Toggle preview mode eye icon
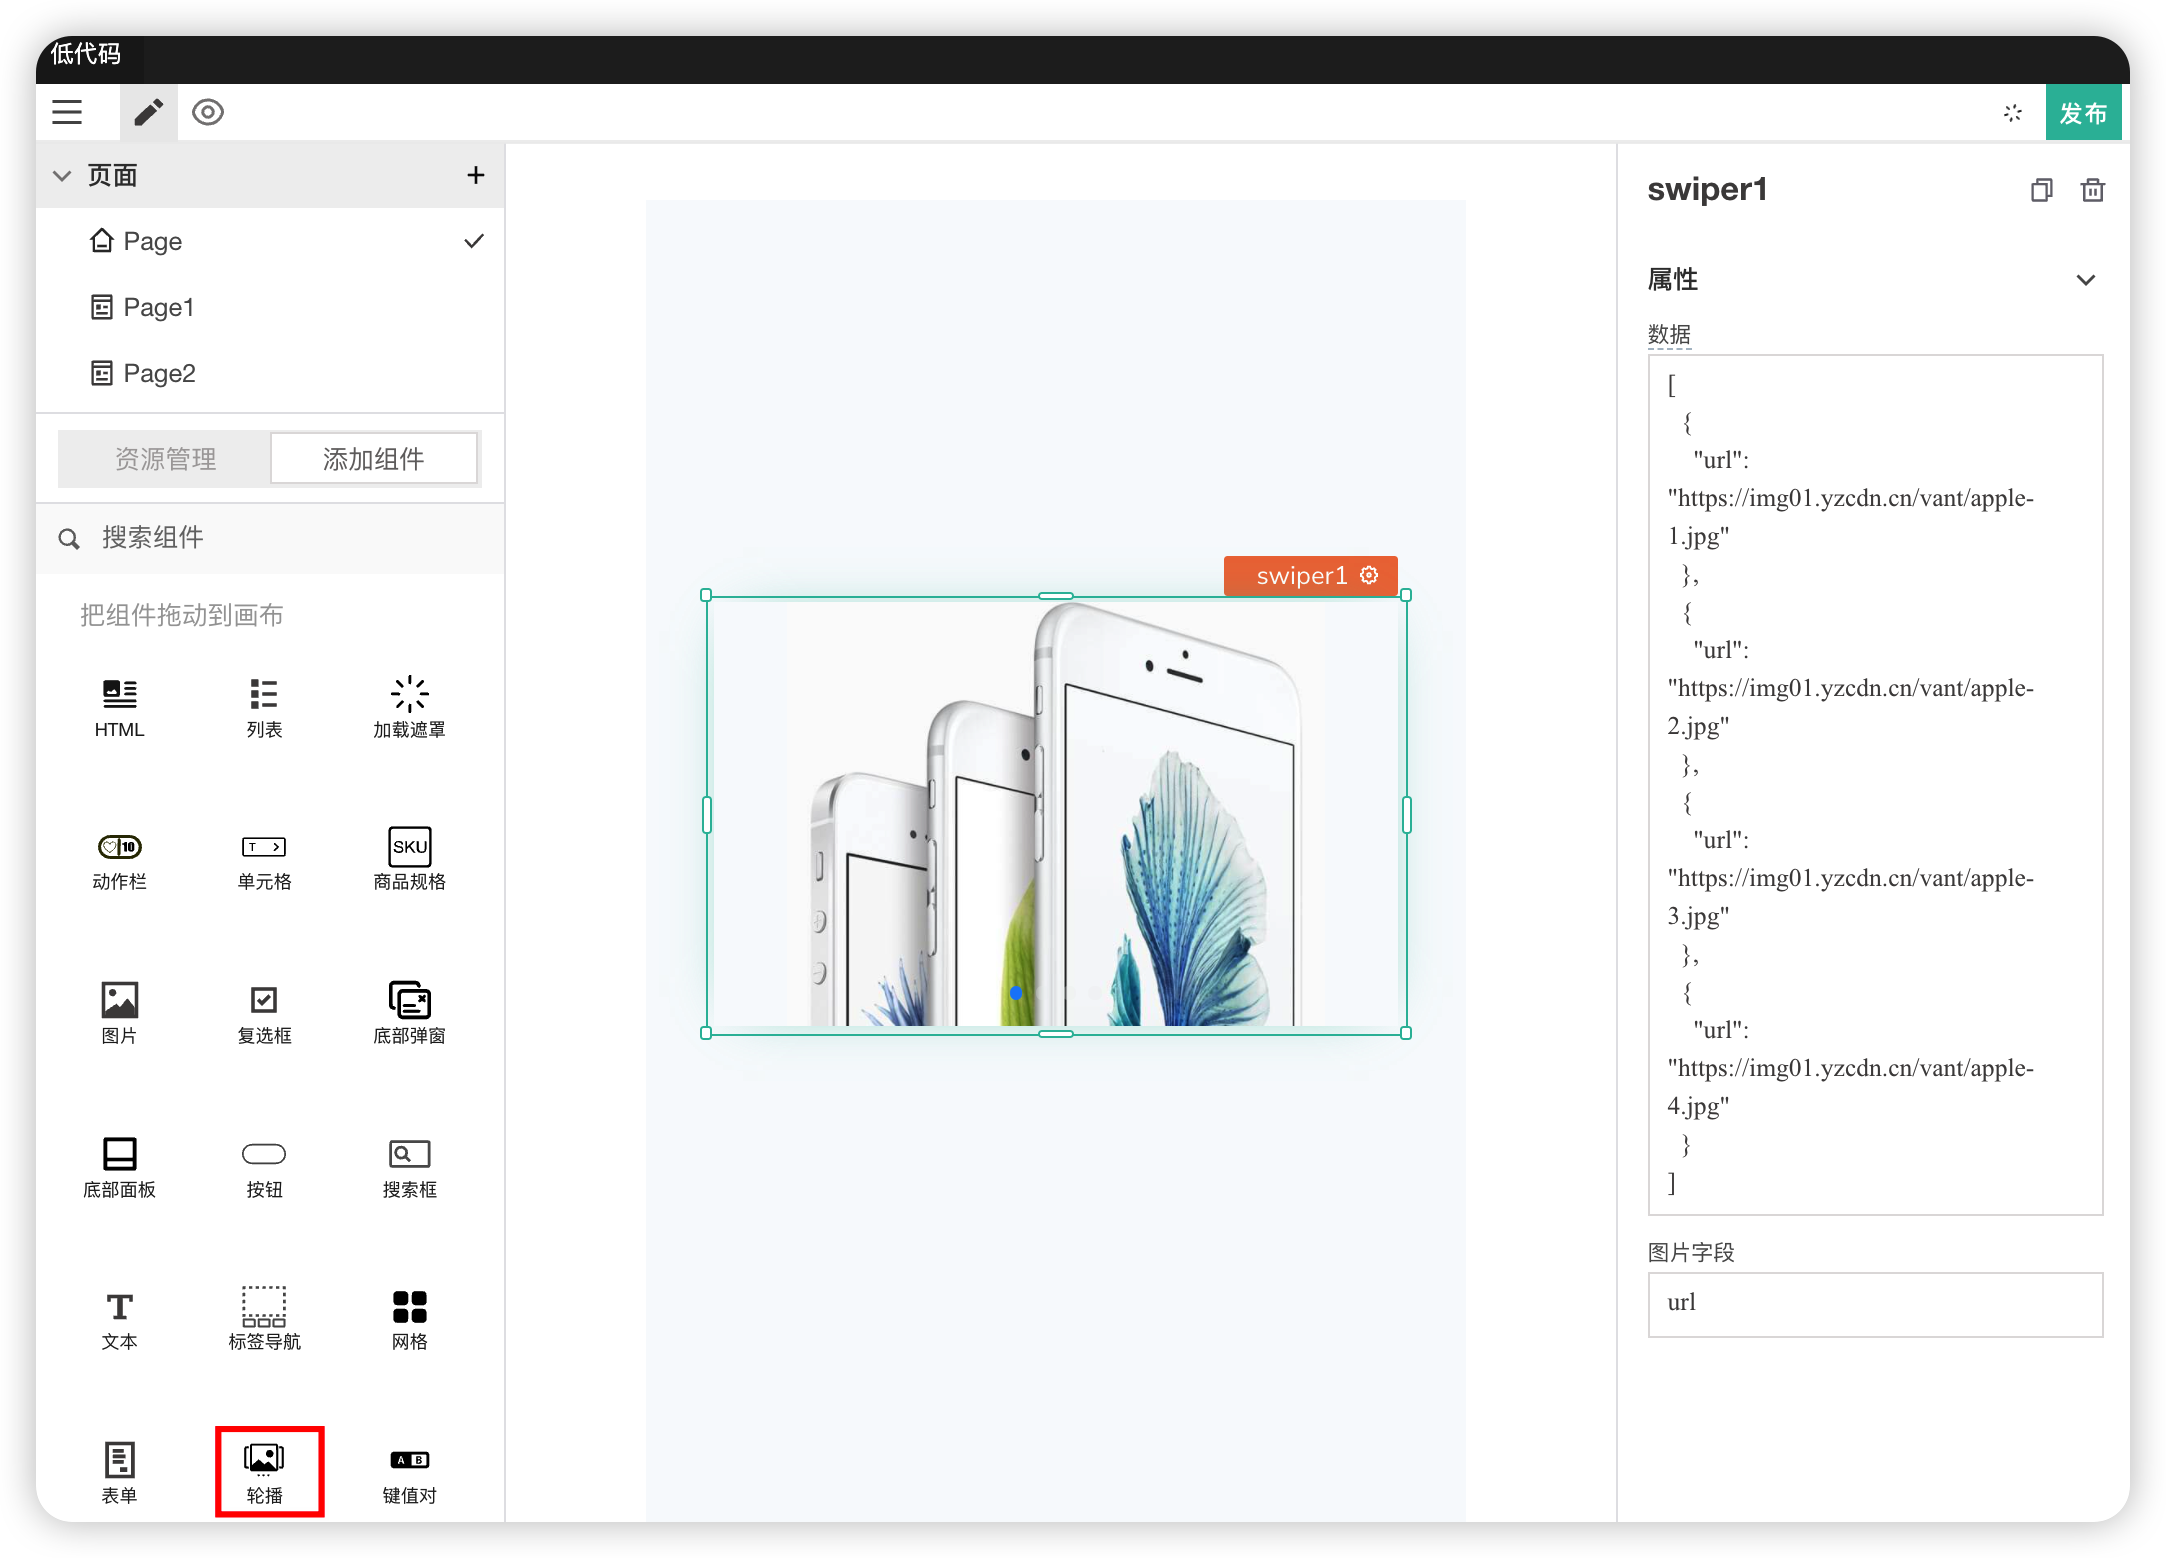Screen dimensions: 2166x1558 (208, 112)
